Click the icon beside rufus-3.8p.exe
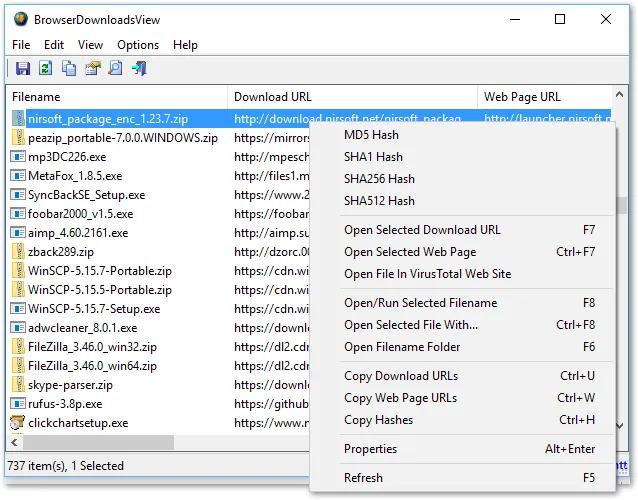 point(17,404)
